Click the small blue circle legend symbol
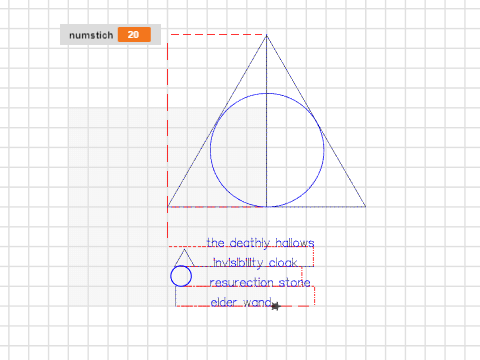Screen dimensions: 480x360 [181, 276]
